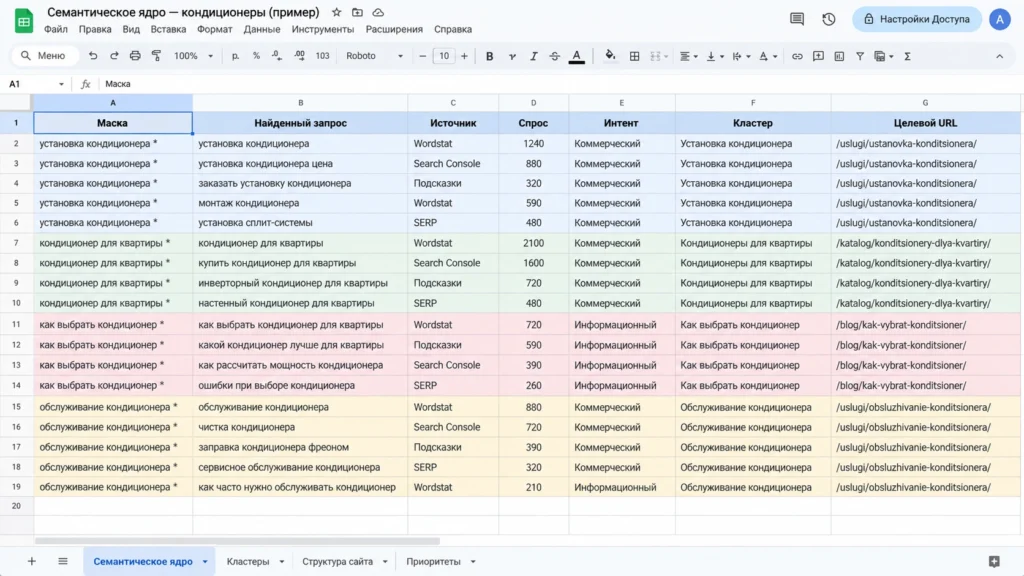Toggle bold formatting
Screen dimensions: 1024x576
click(x=489, y=56)
